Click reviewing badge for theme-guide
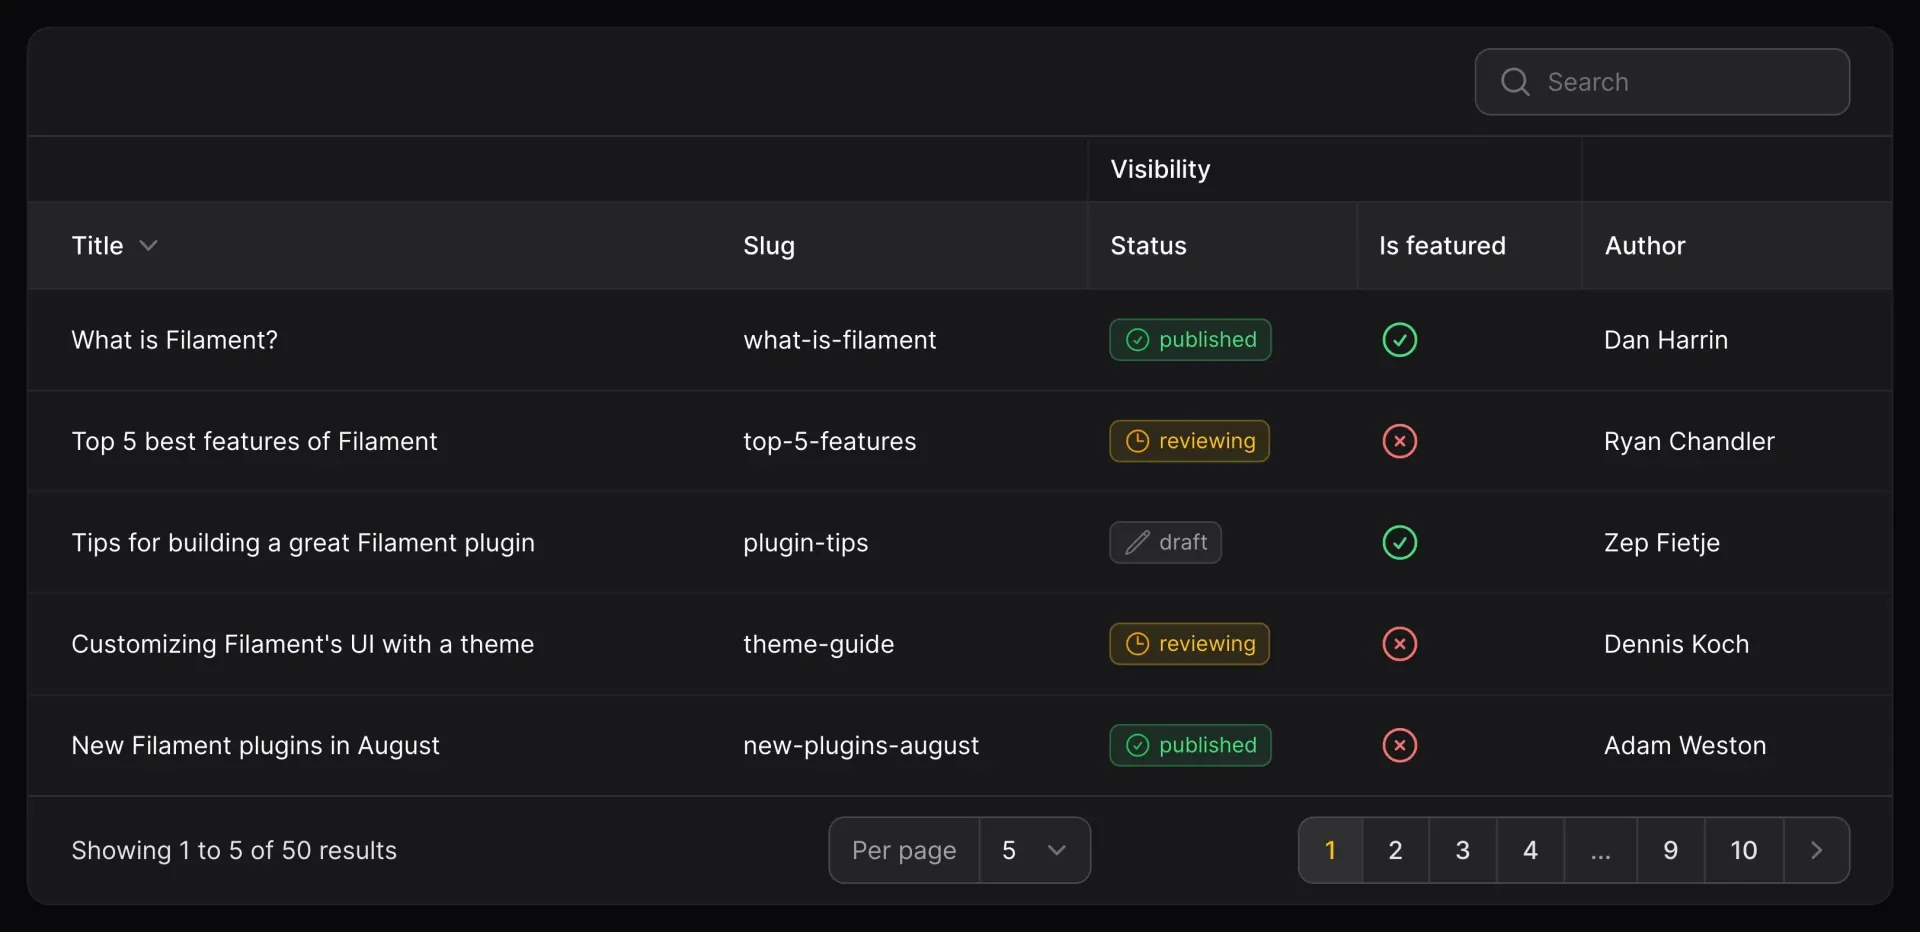 (1189, 644)
